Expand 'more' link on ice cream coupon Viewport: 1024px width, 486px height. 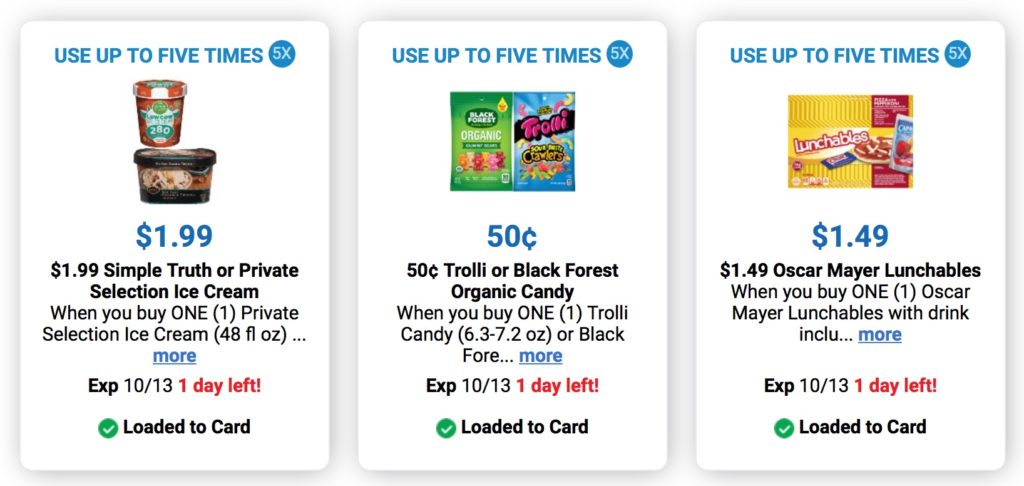174,356
